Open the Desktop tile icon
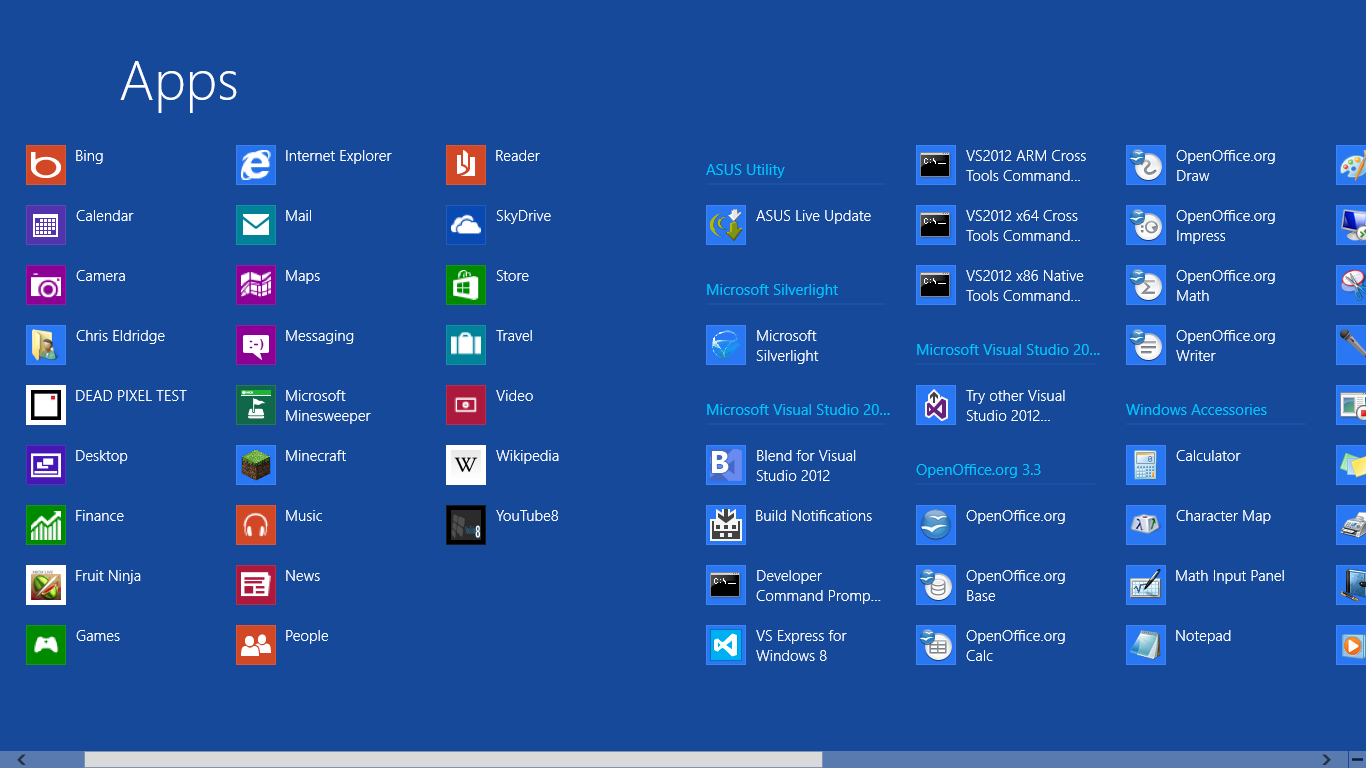The height and width of the screenshot is (768, 1366). [x=46, y=465]
